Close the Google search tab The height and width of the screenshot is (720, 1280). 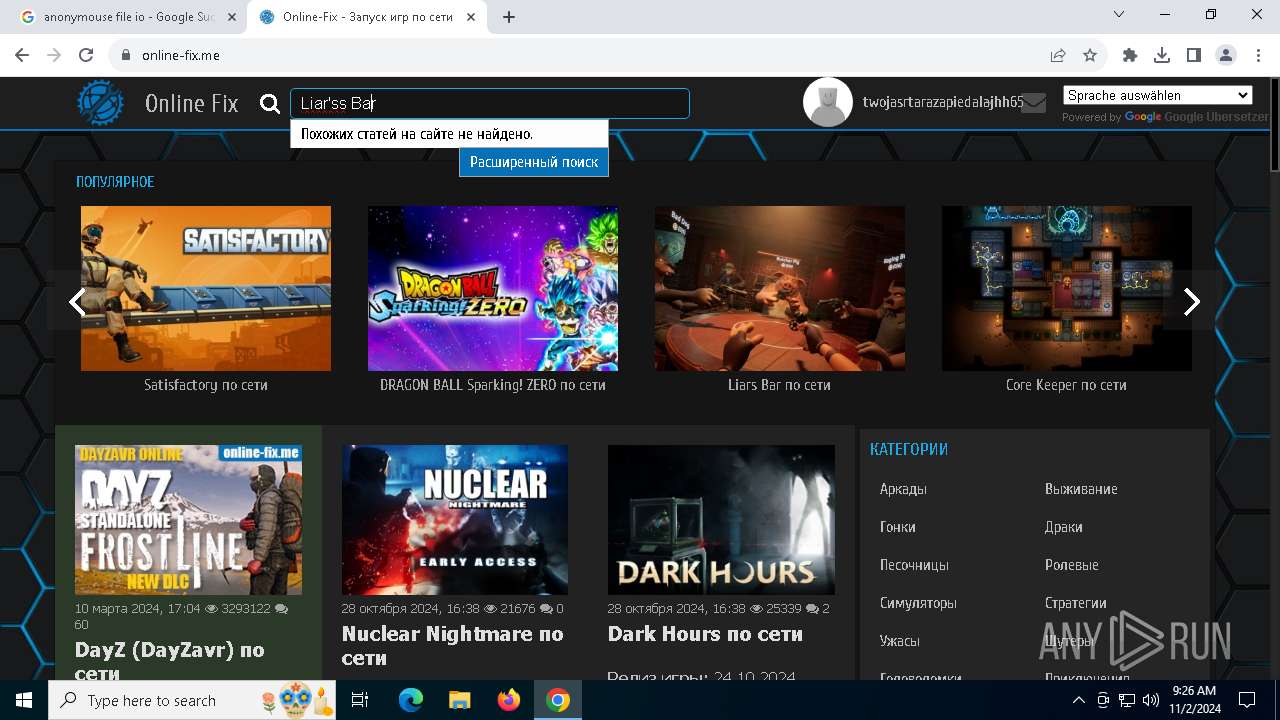click(x=232, y=17)
